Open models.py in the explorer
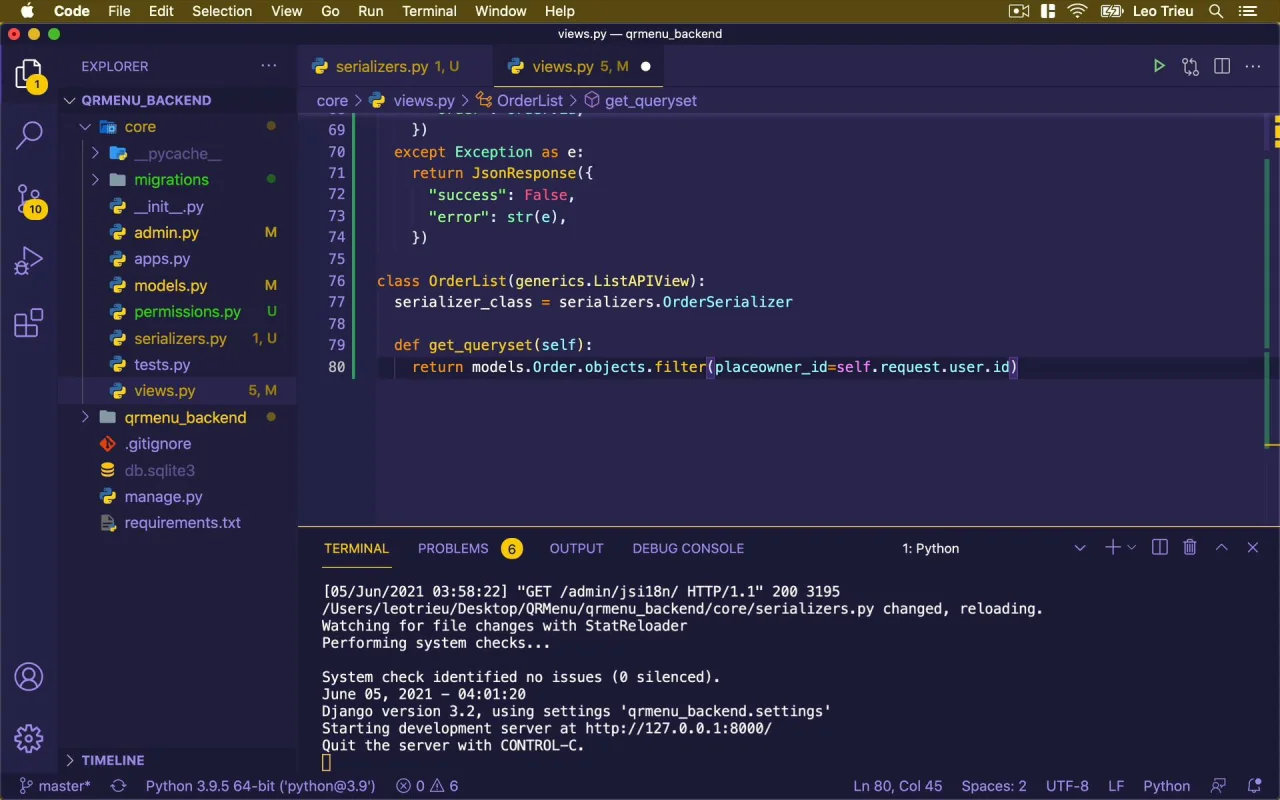 pos(170,286)
